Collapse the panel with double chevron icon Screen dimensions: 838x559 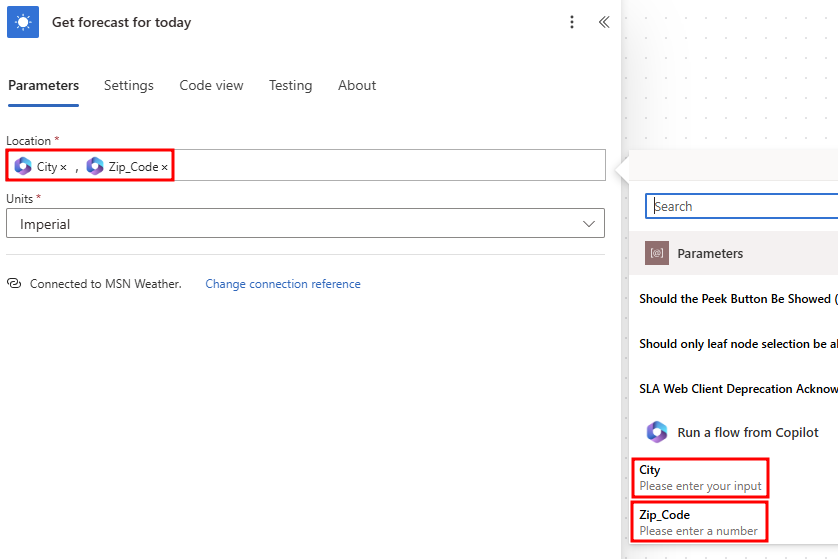click(604, 22)
